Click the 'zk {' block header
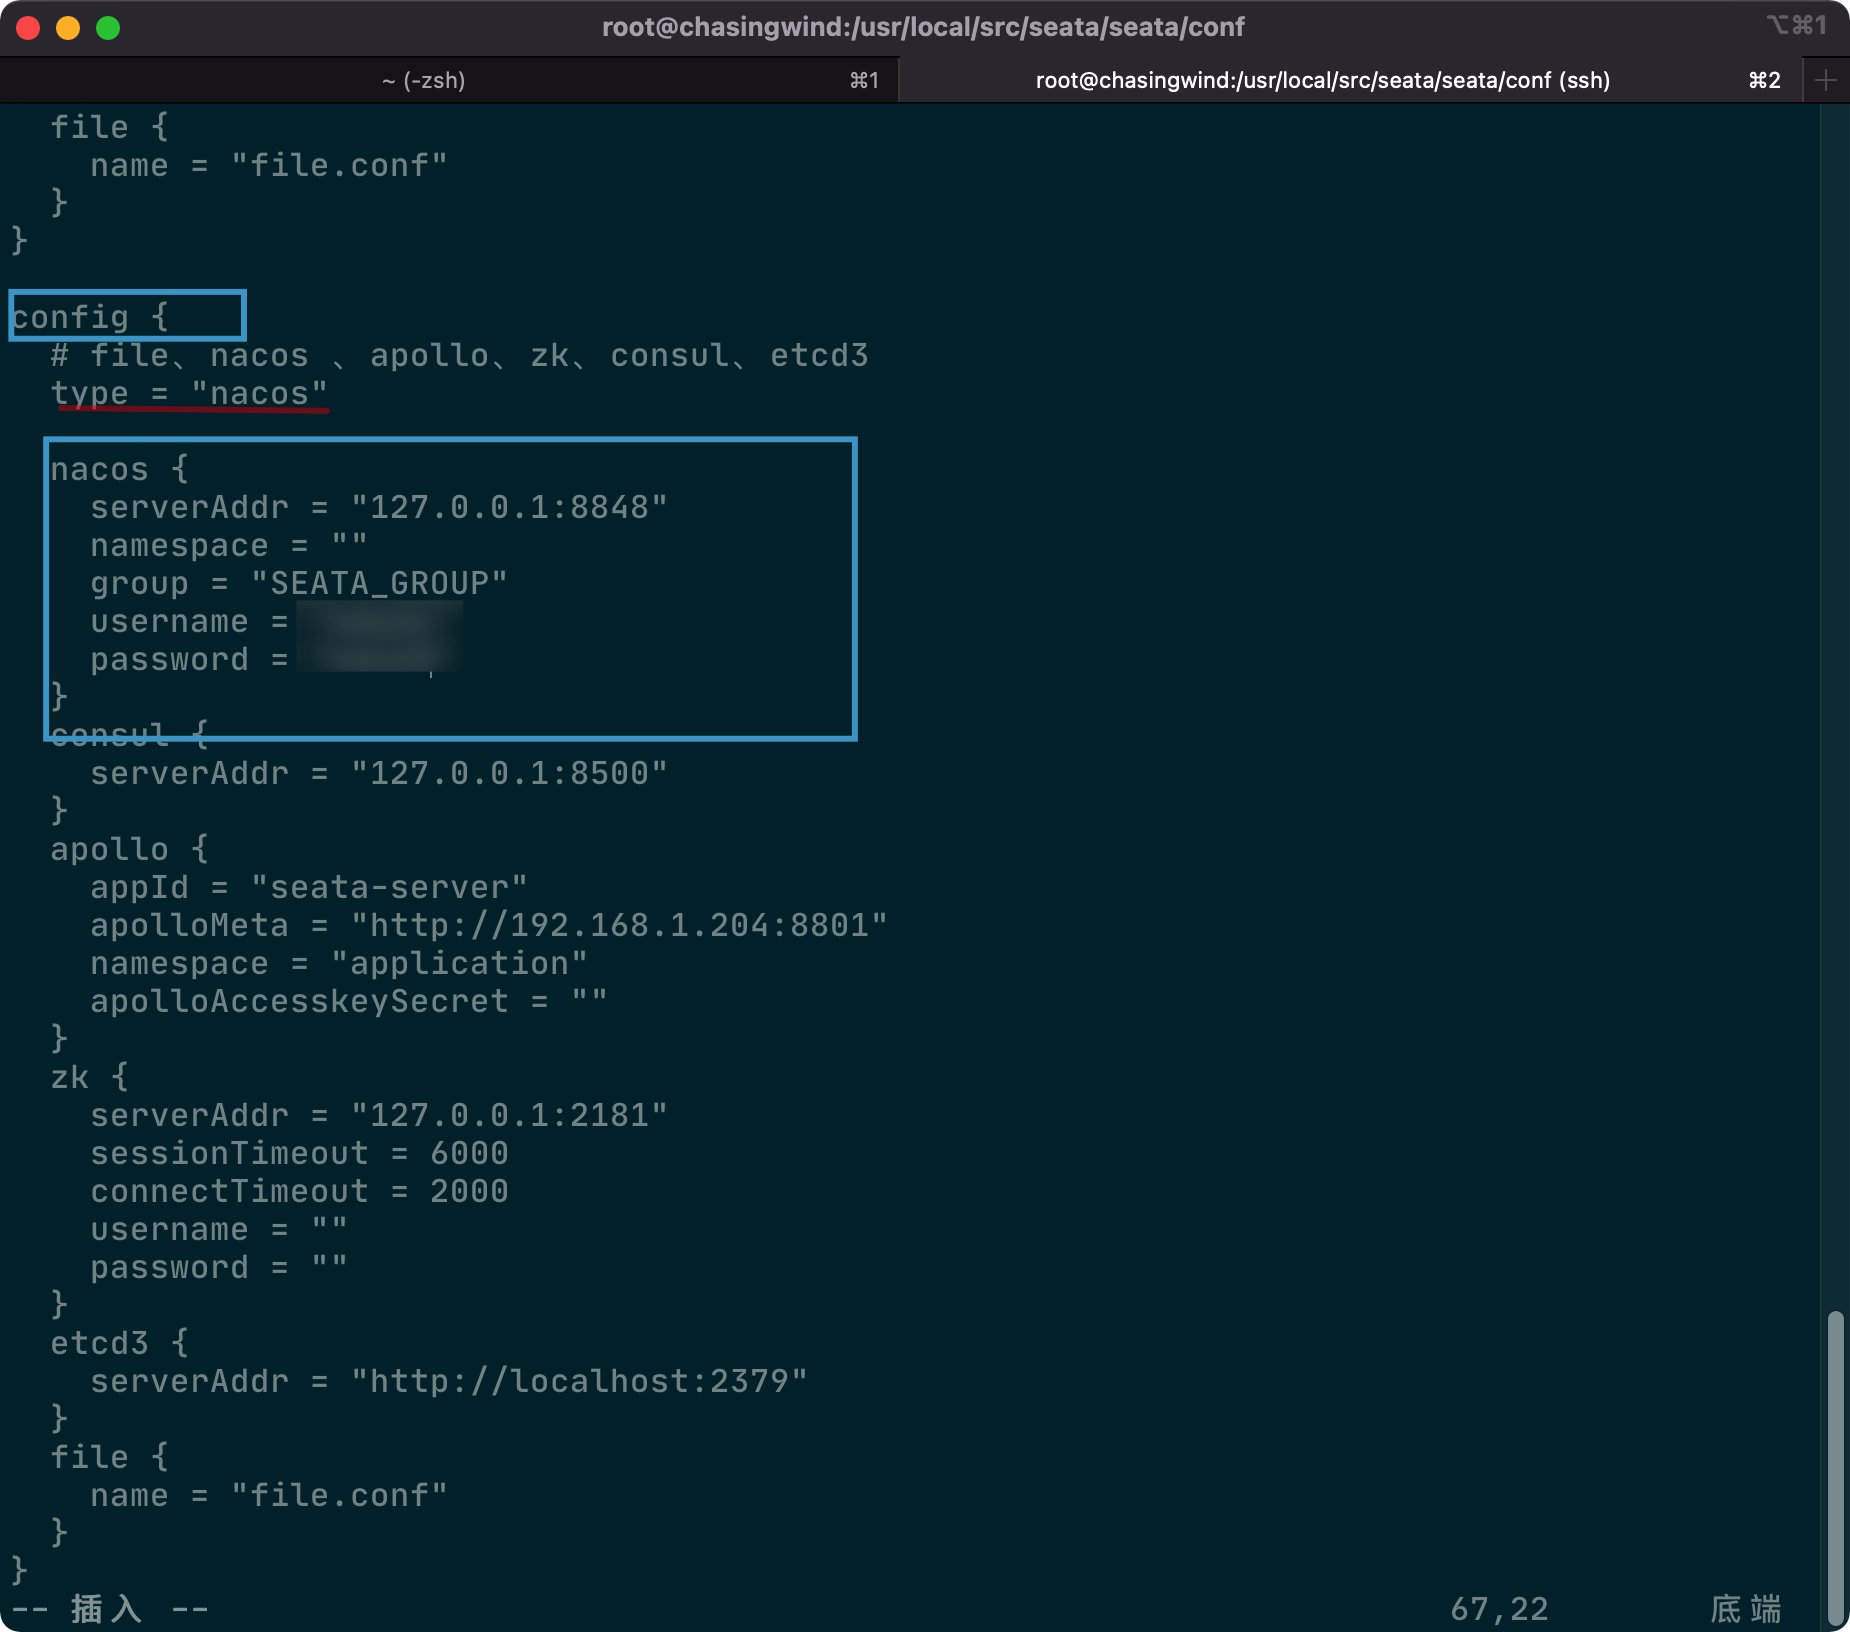This screenshot has width=1850, height=1632. tap(89, 1077)
